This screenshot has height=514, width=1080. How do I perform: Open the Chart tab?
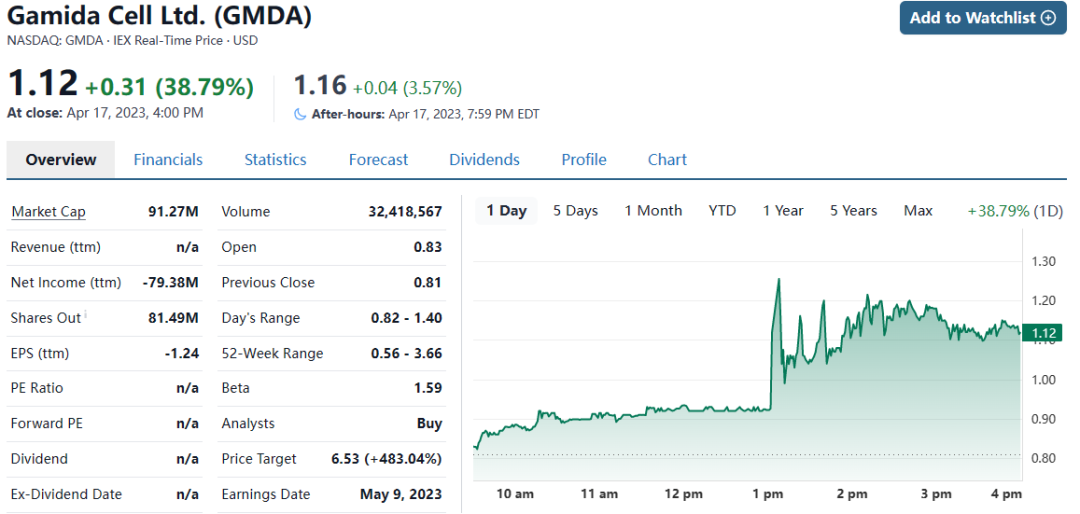tap(667, 160)
